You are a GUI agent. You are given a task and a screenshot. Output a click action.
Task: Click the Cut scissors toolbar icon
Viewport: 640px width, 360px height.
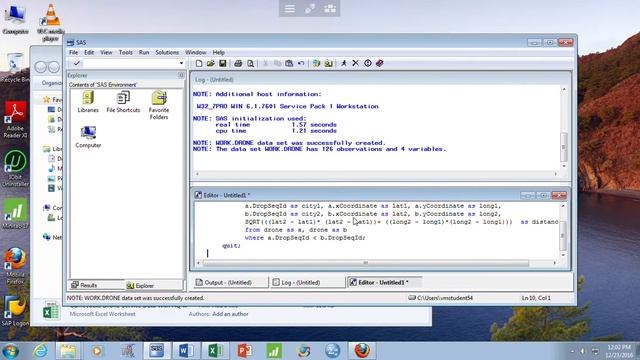pos(266,63)
